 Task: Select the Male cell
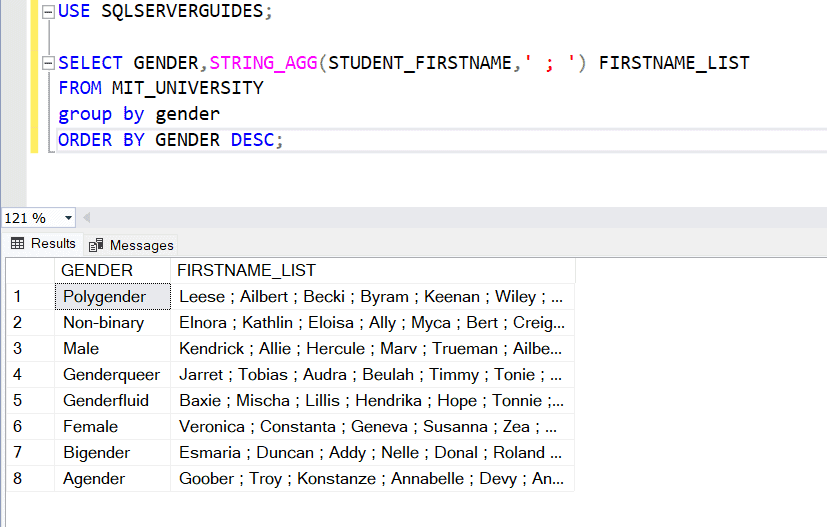coord(112,348)
